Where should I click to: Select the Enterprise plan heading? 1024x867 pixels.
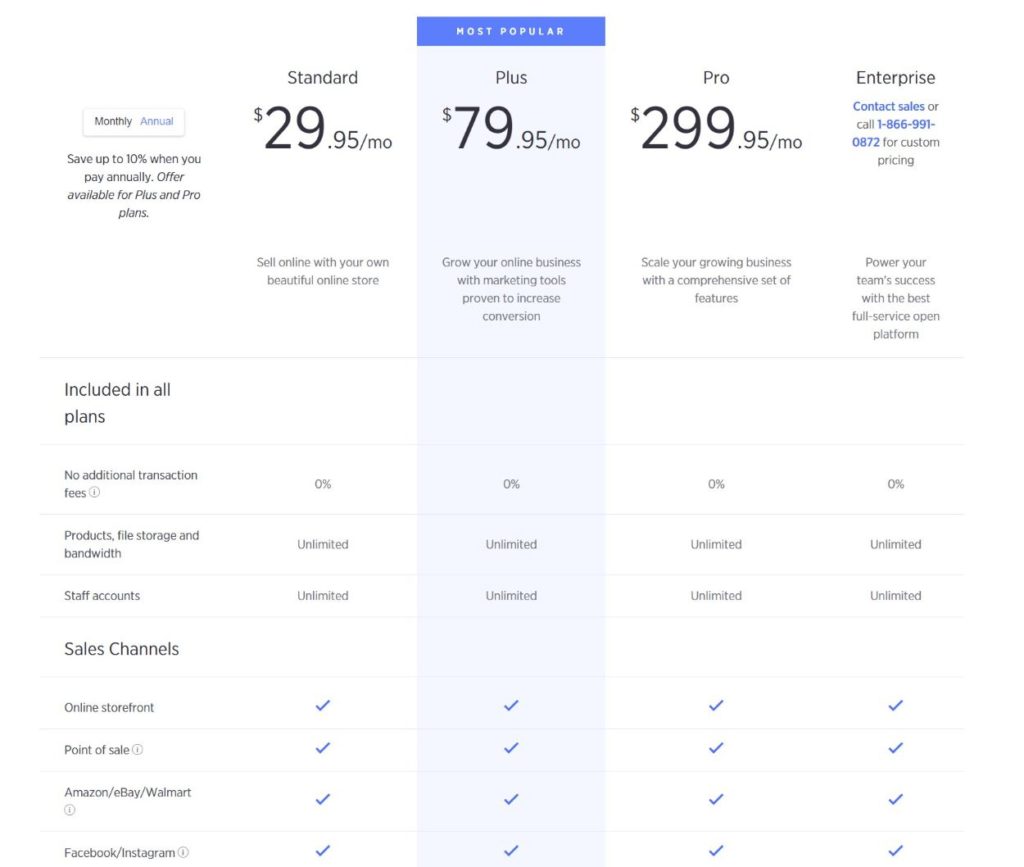[895, 77]
